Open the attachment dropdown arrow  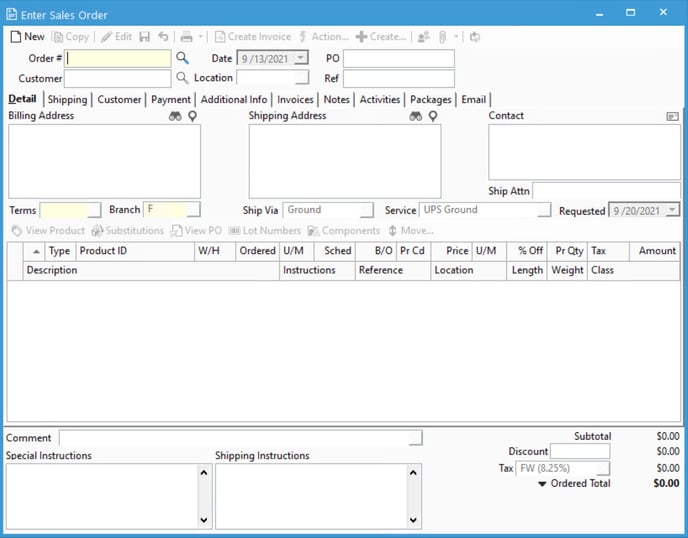456,37
